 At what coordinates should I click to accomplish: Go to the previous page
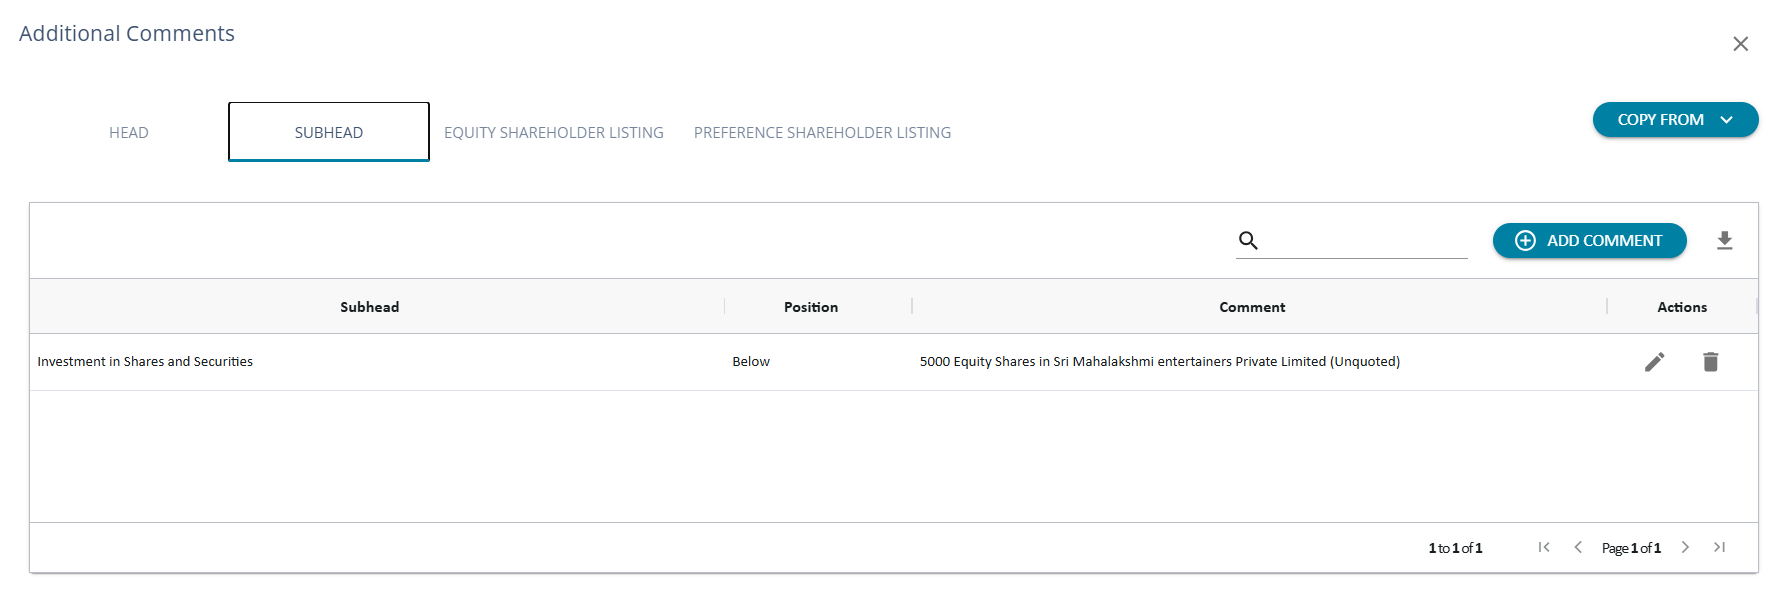click(x=1578, y=547)
